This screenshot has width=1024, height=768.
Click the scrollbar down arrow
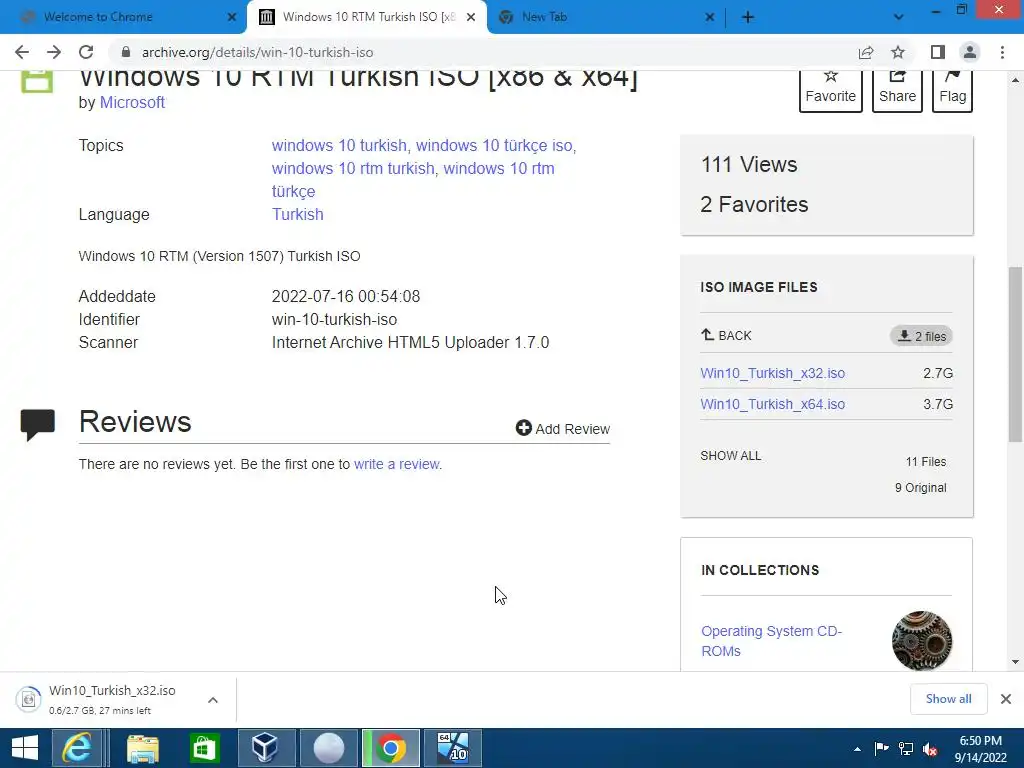pos(1016,662)
